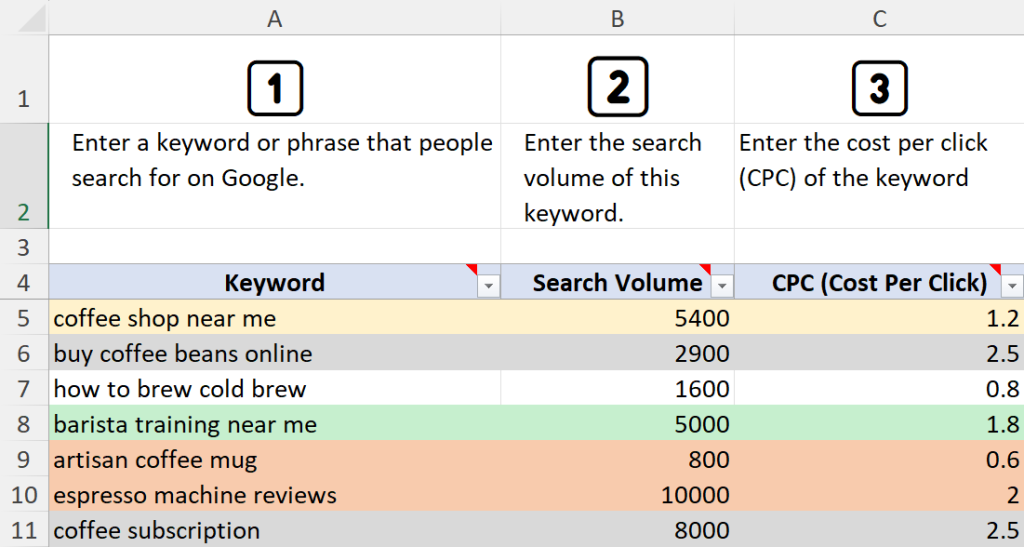Click the red comment marker on Search Volume
This screenshot has height=547, width=1024.
pyautogui.click(x=705, y=269)
